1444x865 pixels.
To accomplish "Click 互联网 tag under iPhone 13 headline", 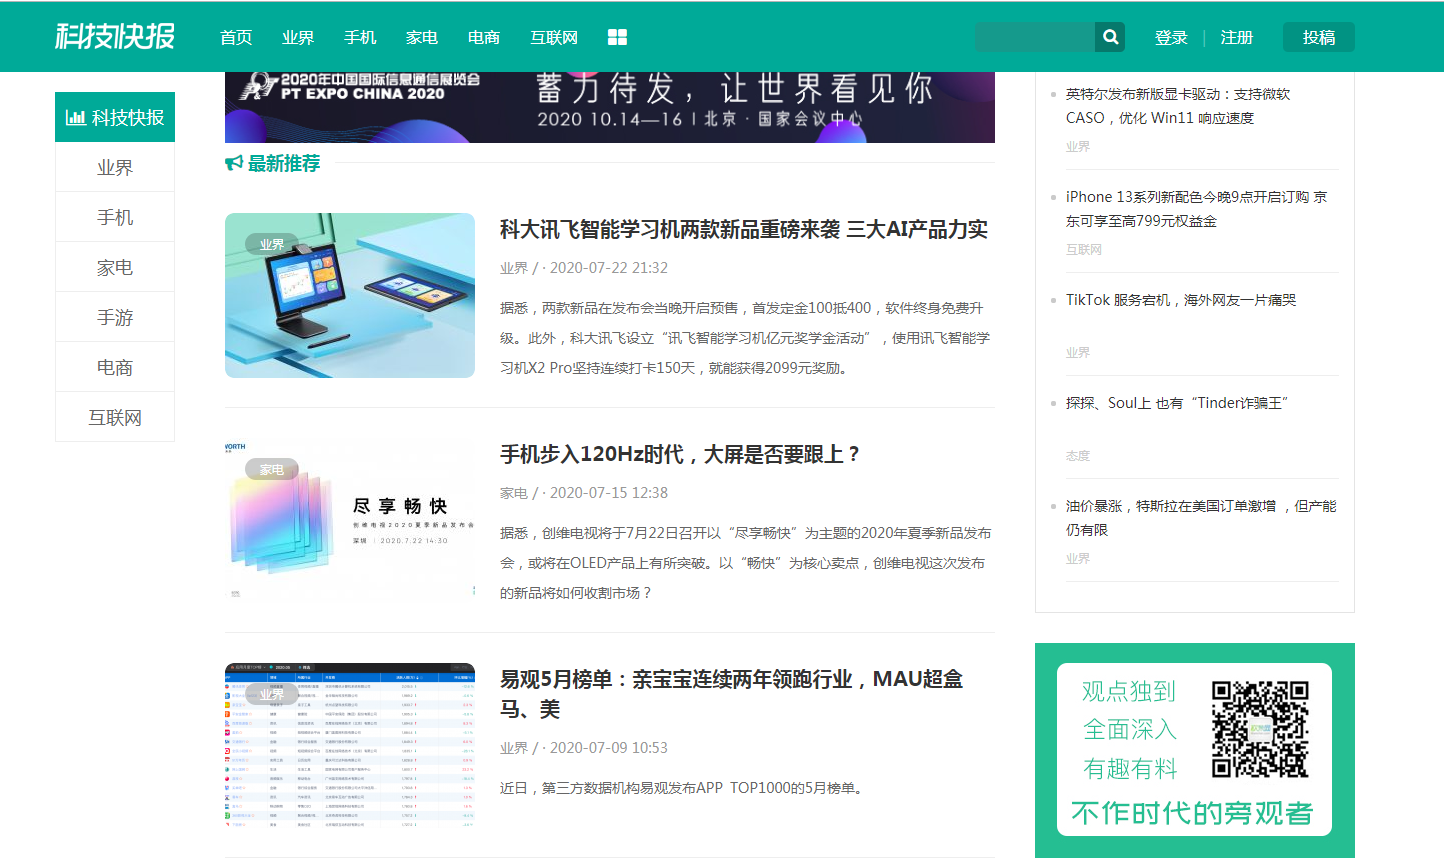I will click(1084, 250).
